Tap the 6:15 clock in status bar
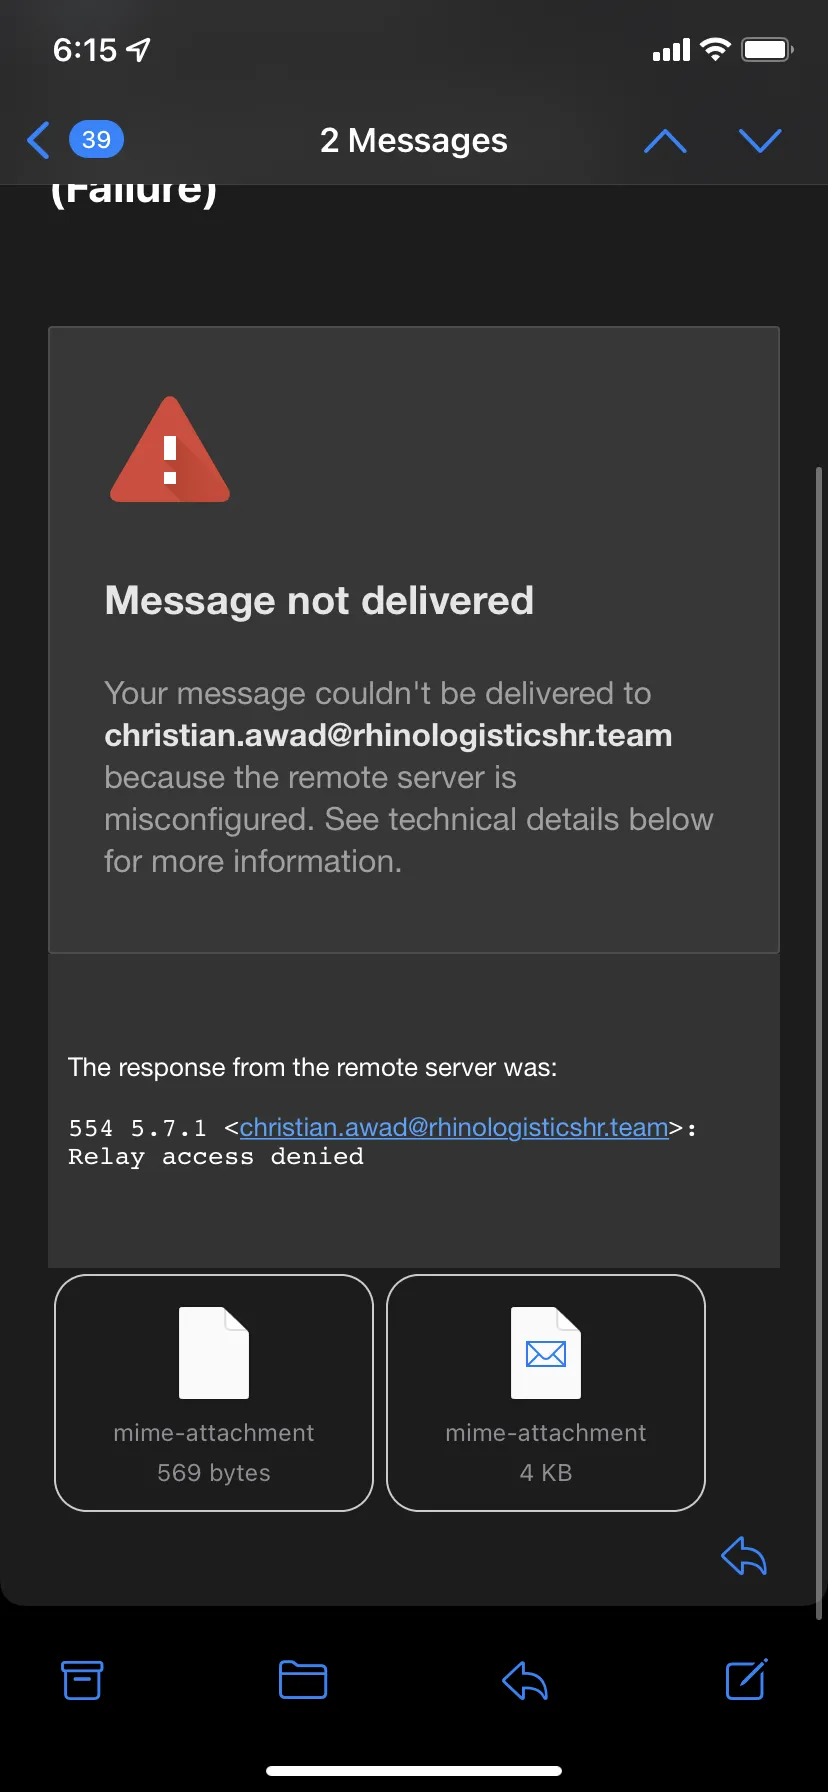 coord(85,49)
